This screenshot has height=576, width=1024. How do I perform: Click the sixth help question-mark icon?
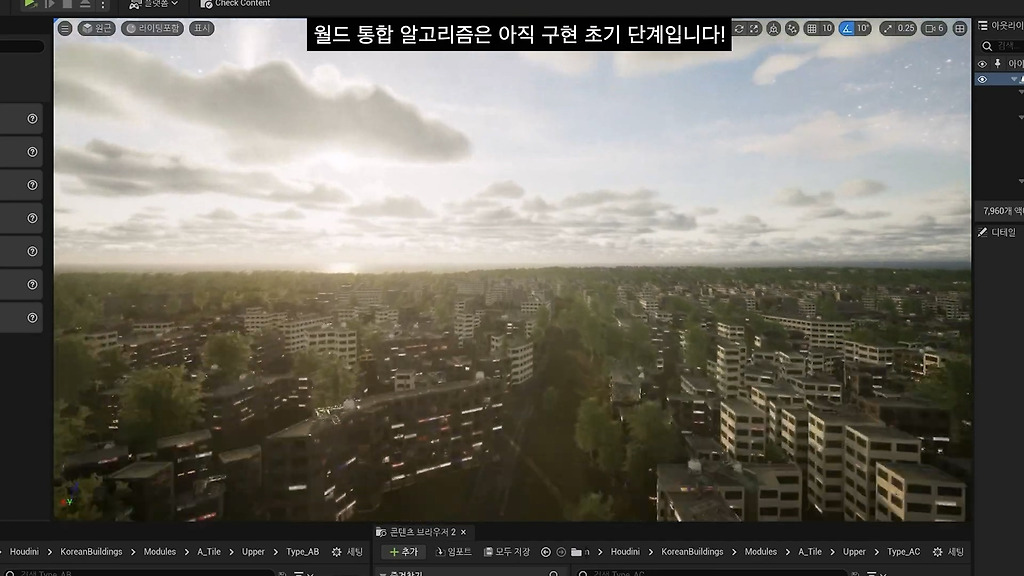32,284
